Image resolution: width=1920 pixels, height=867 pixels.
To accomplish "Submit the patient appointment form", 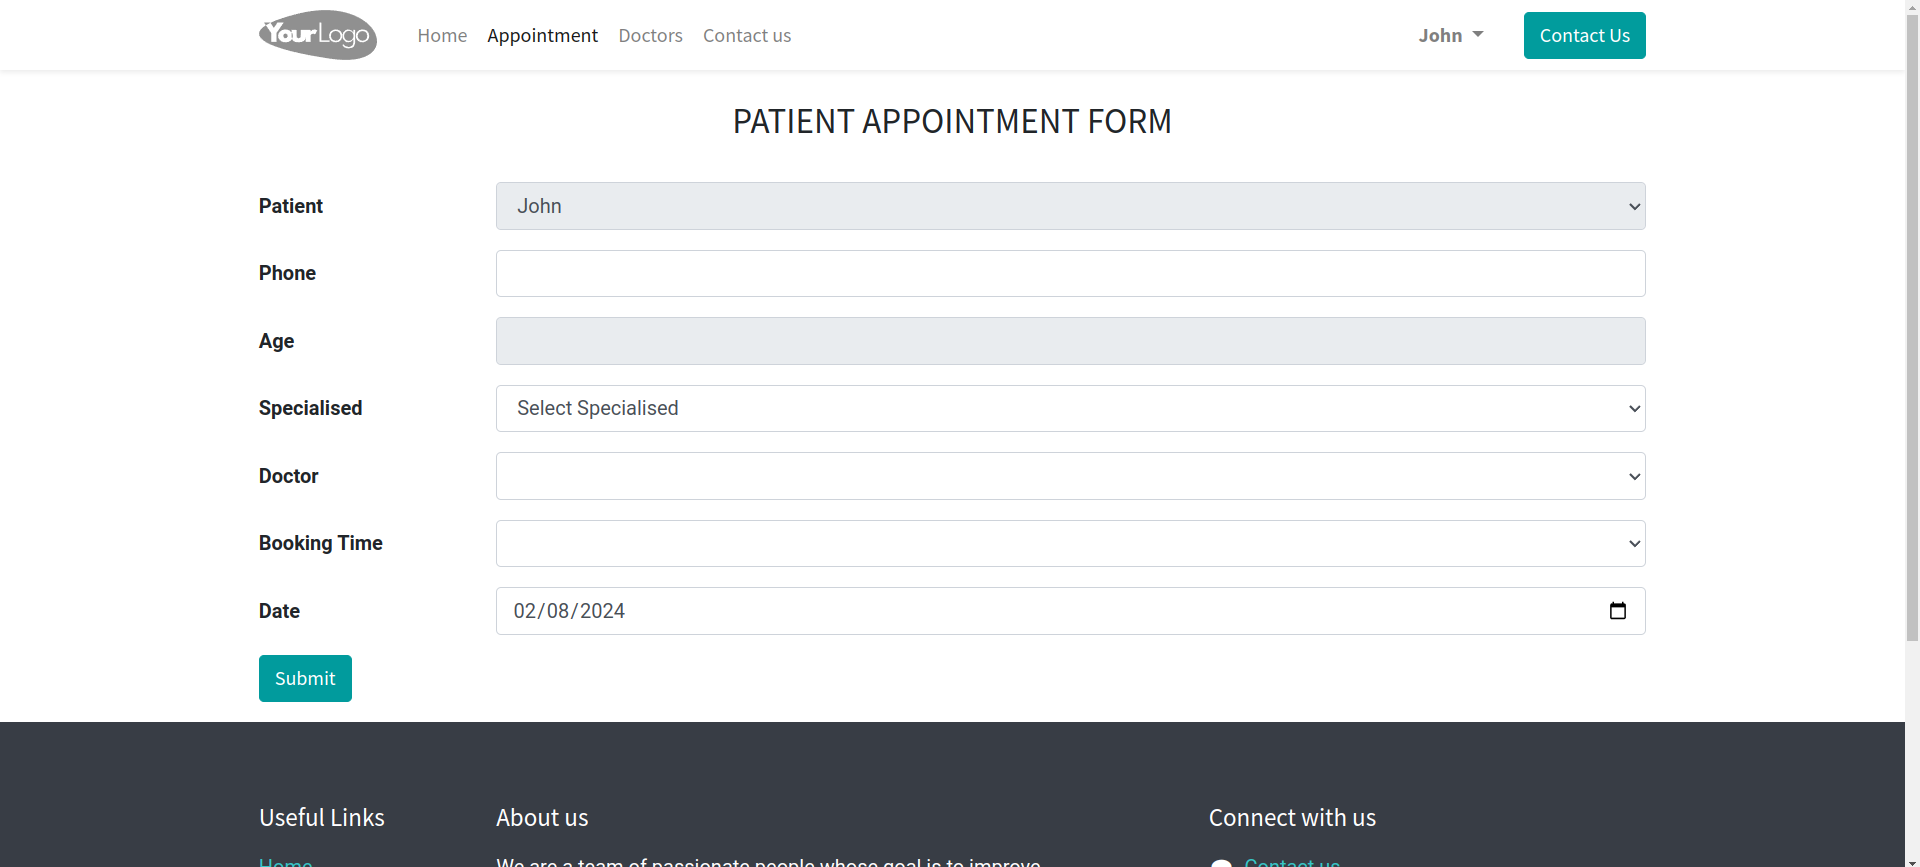I will click(x=305, y=678).
